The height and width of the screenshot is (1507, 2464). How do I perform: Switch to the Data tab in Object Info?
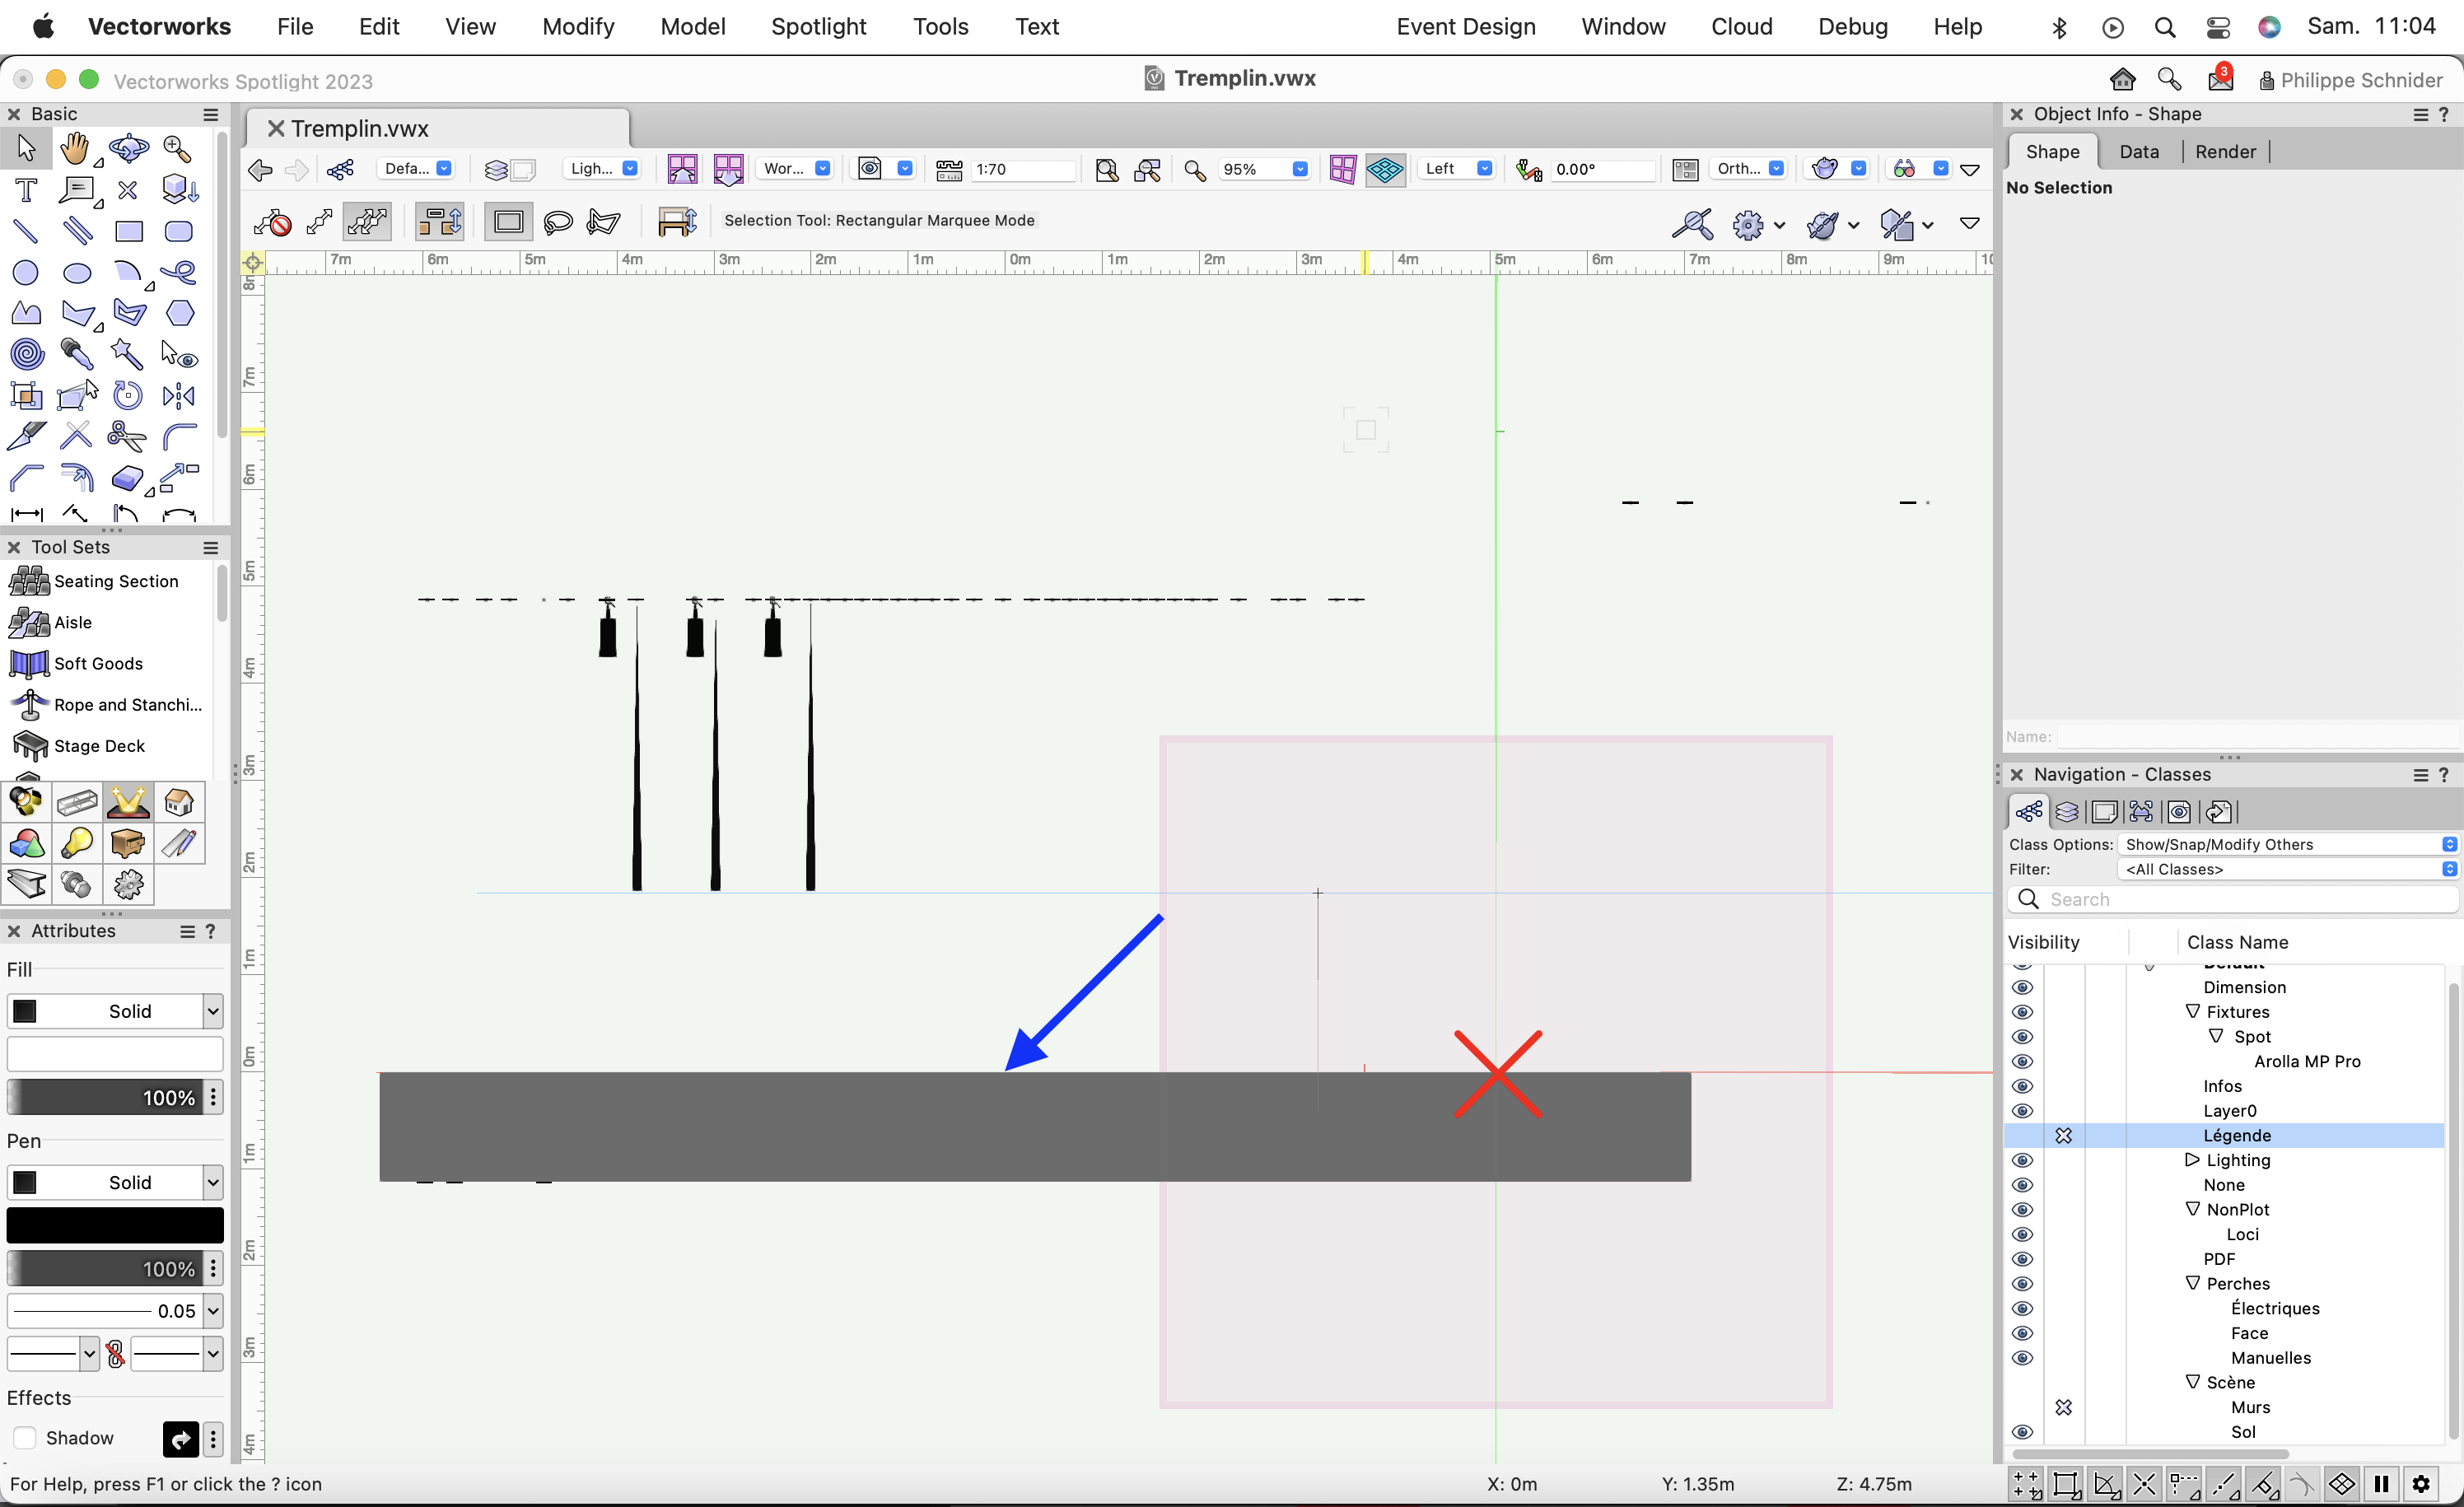point(2139,151)
